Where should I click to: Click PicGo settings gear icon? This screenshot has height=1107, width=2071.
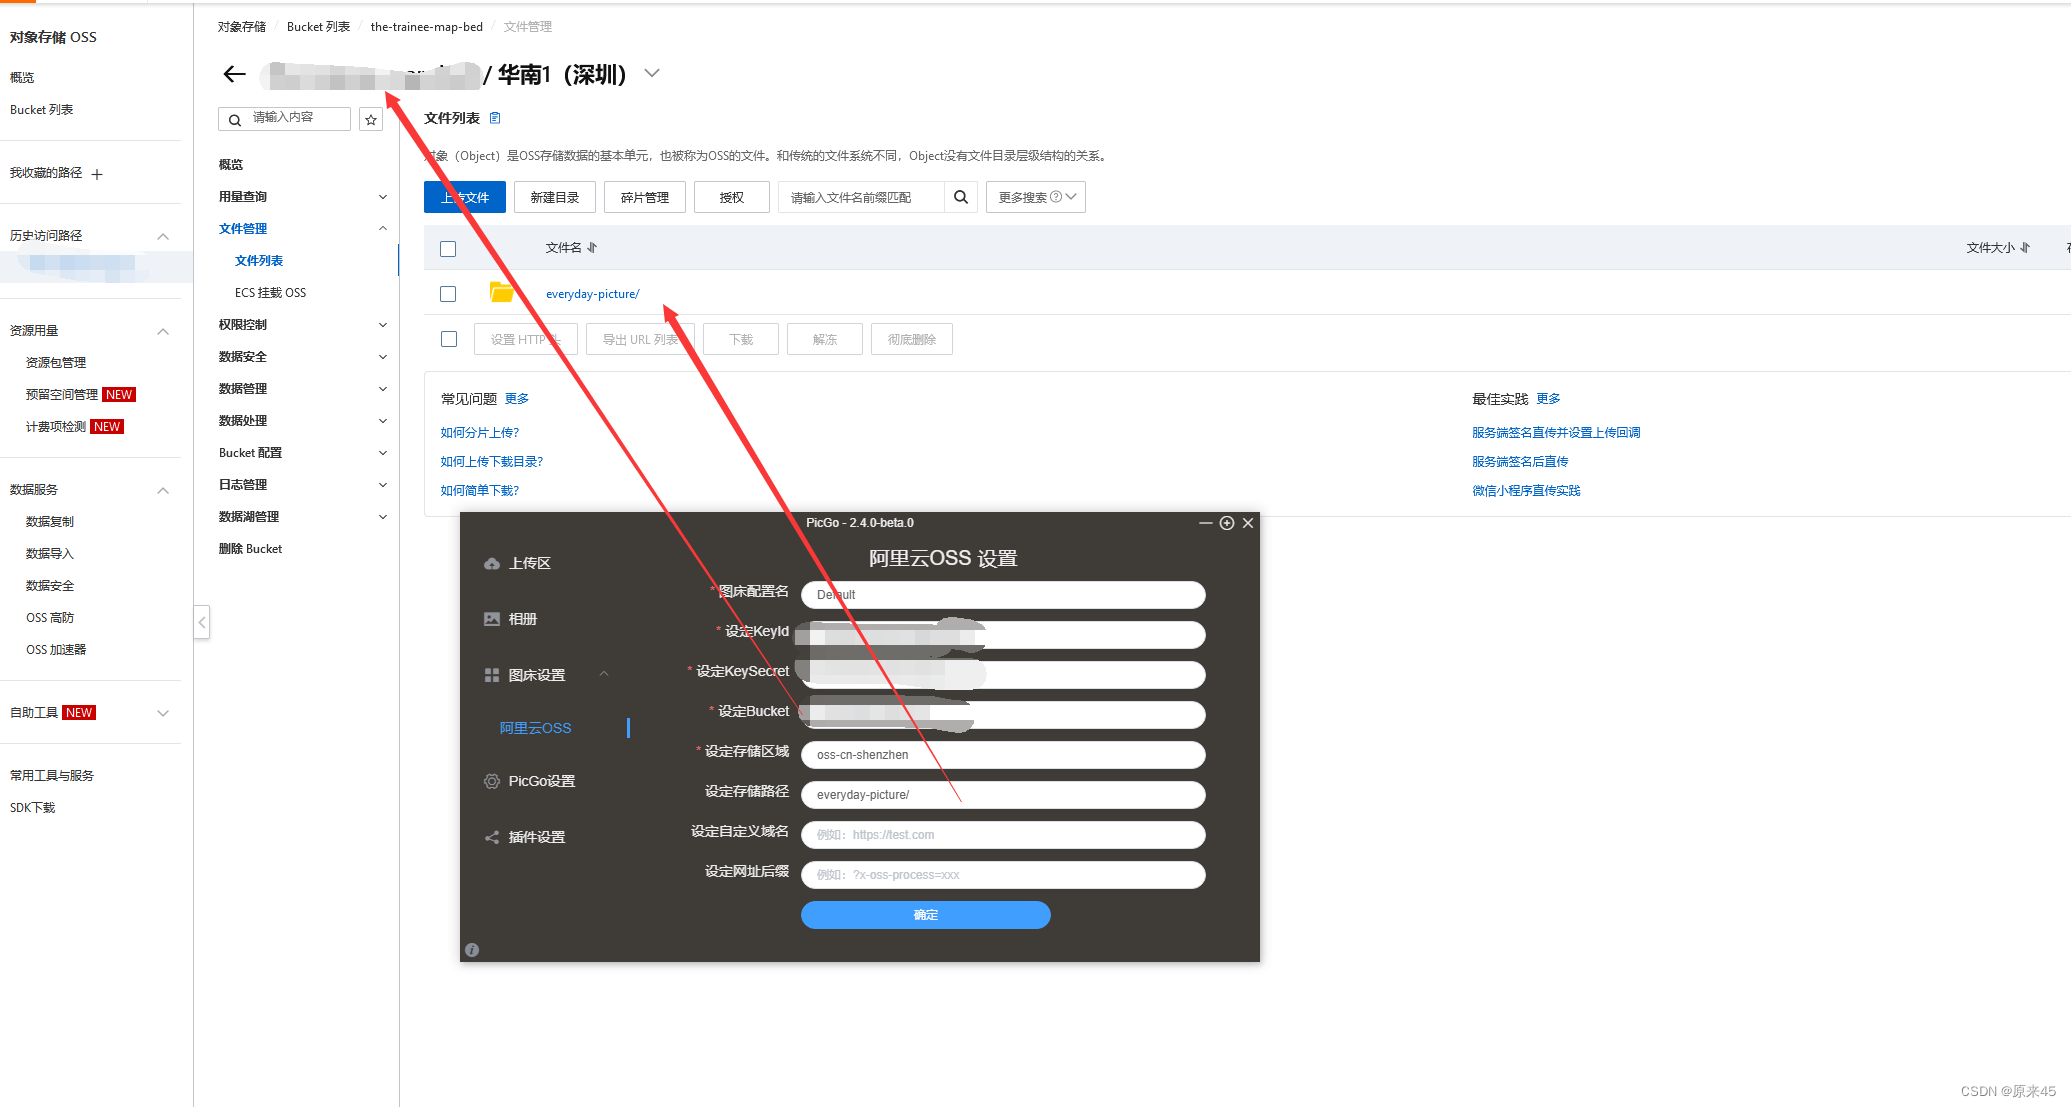pyautogui.click(x=491, y=781)
